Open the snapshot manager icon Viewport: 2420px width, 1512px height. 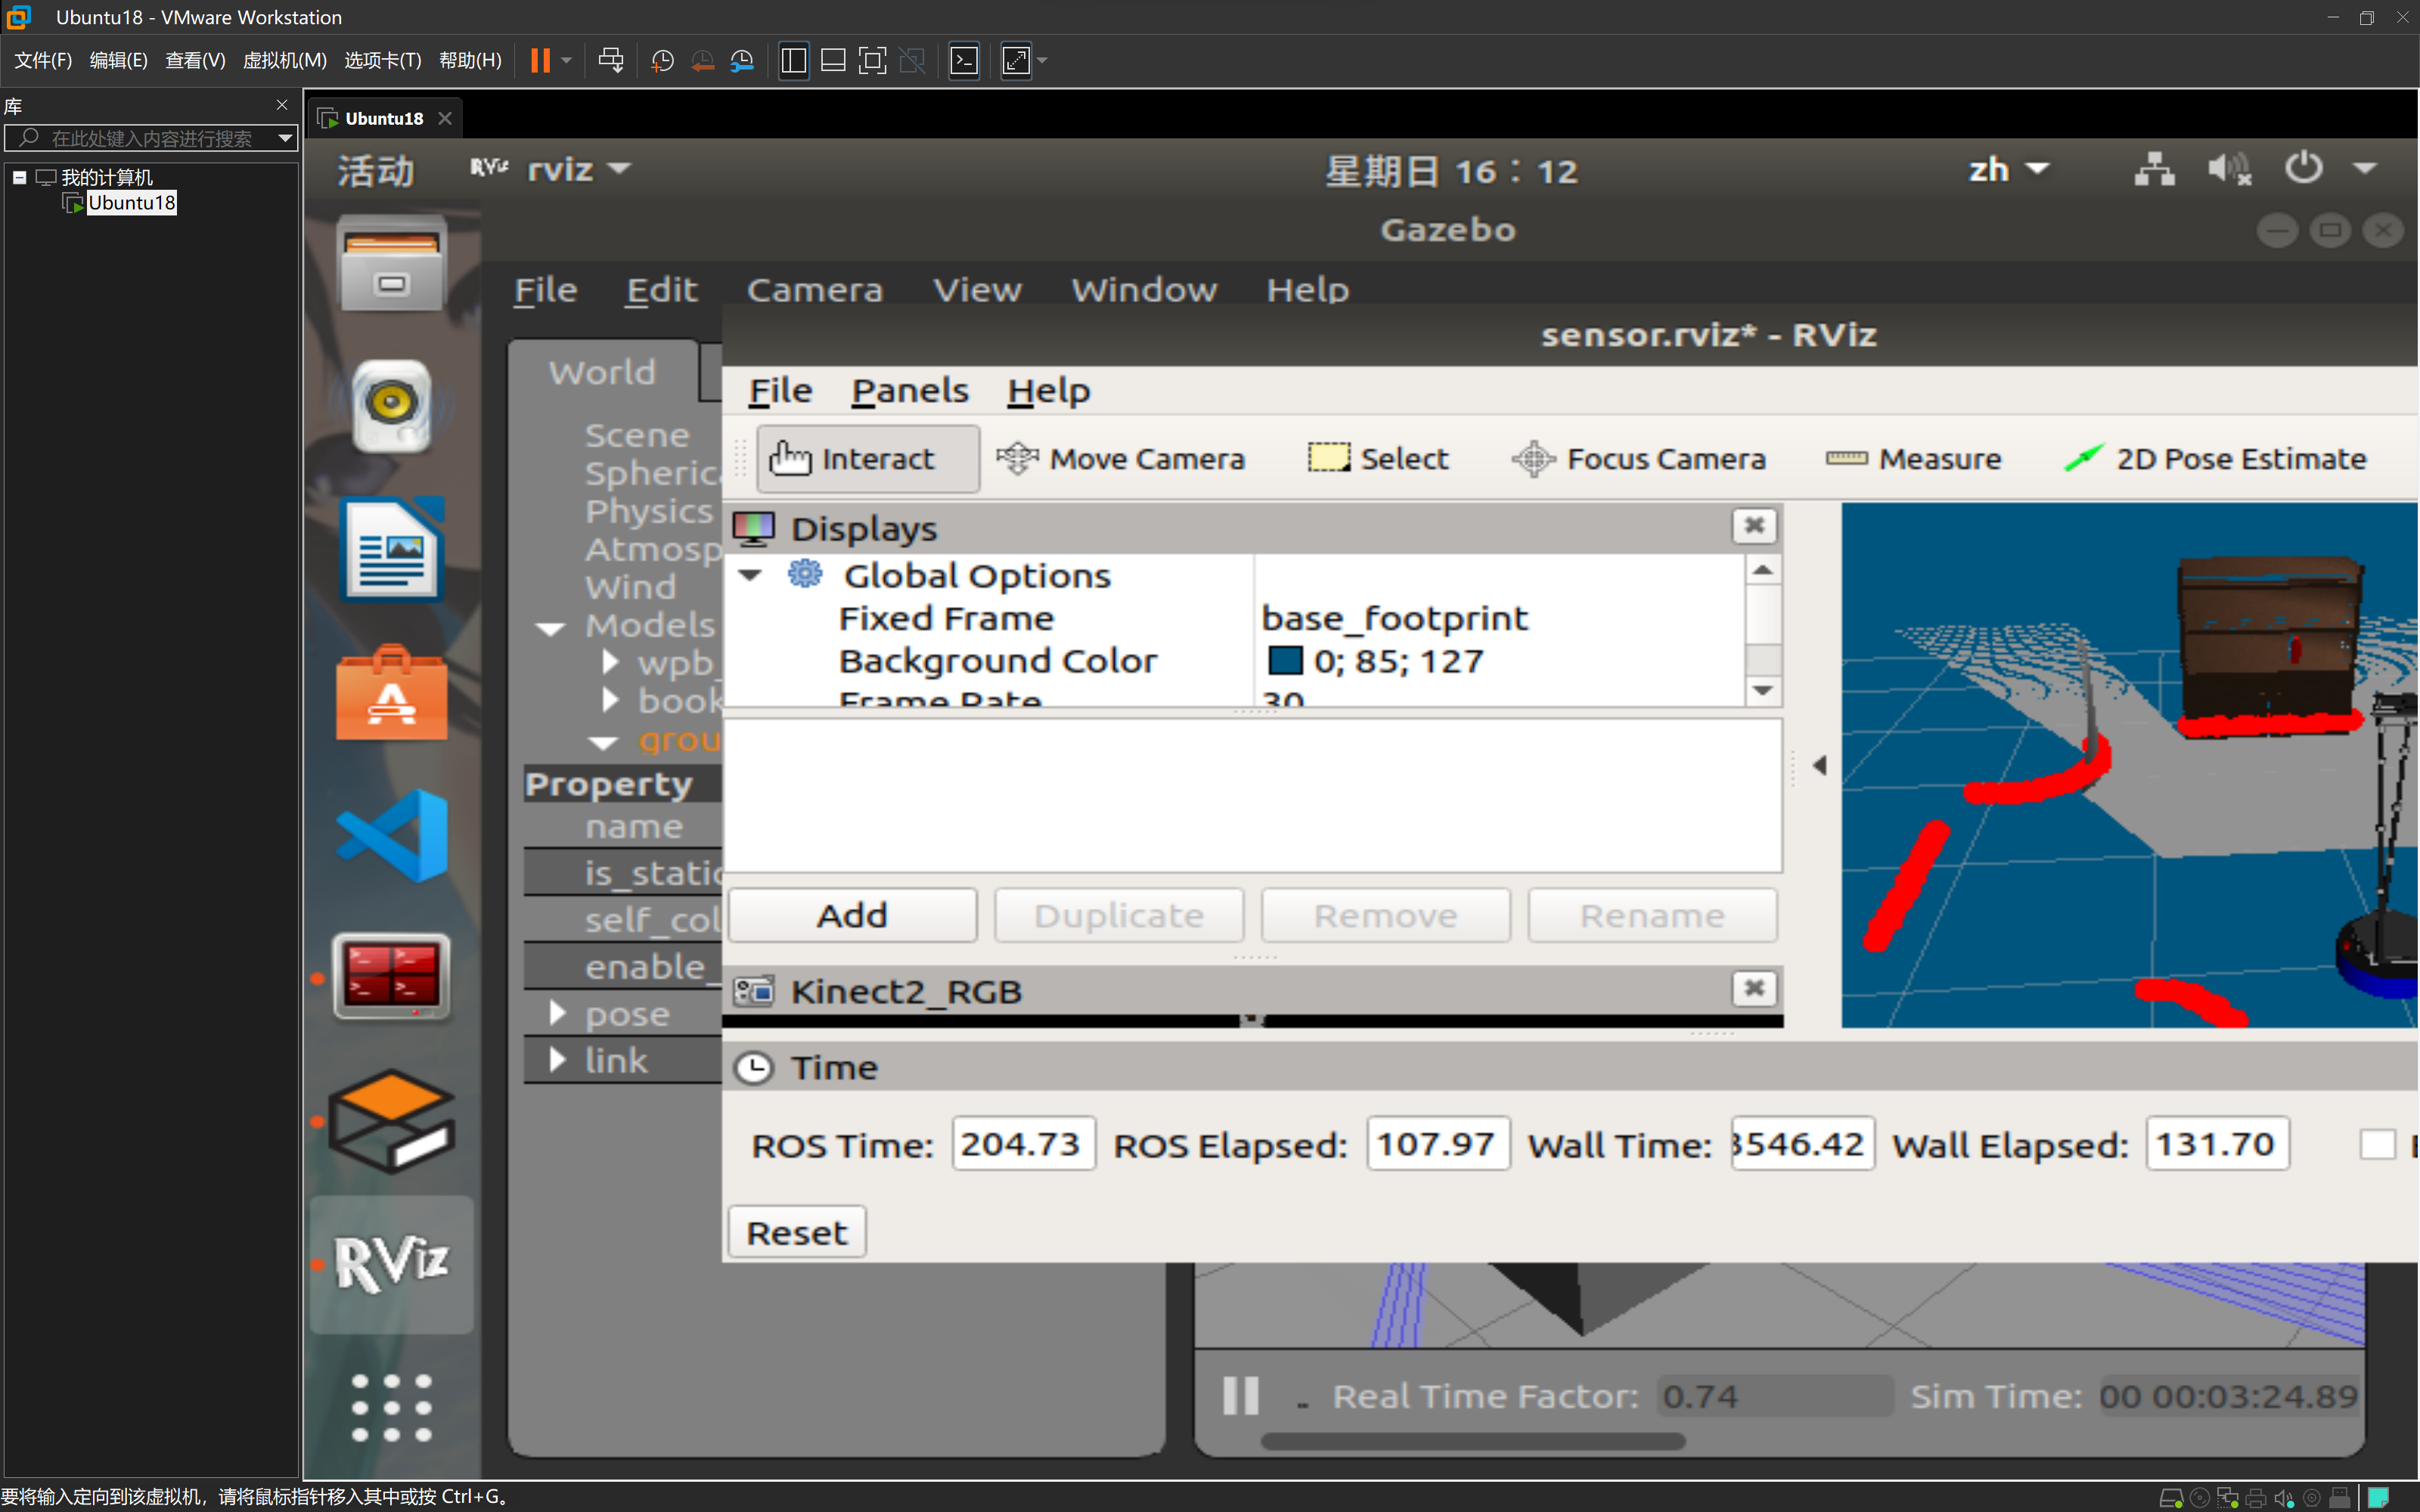tap(742, 61)
